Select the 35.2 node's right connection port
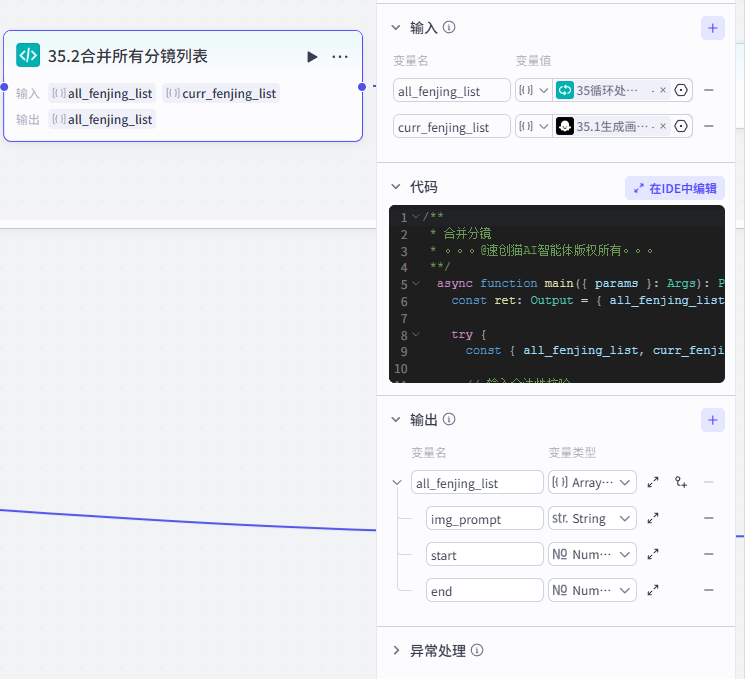This screenshot has width=747, height=679. (362, 87)
